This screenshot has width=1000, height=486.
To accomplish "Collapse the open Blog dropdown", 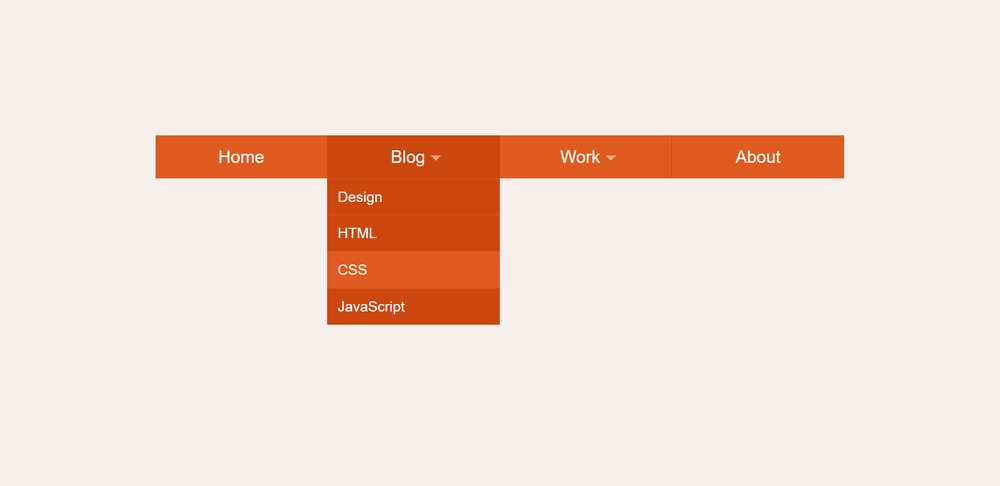I will 413,157.
